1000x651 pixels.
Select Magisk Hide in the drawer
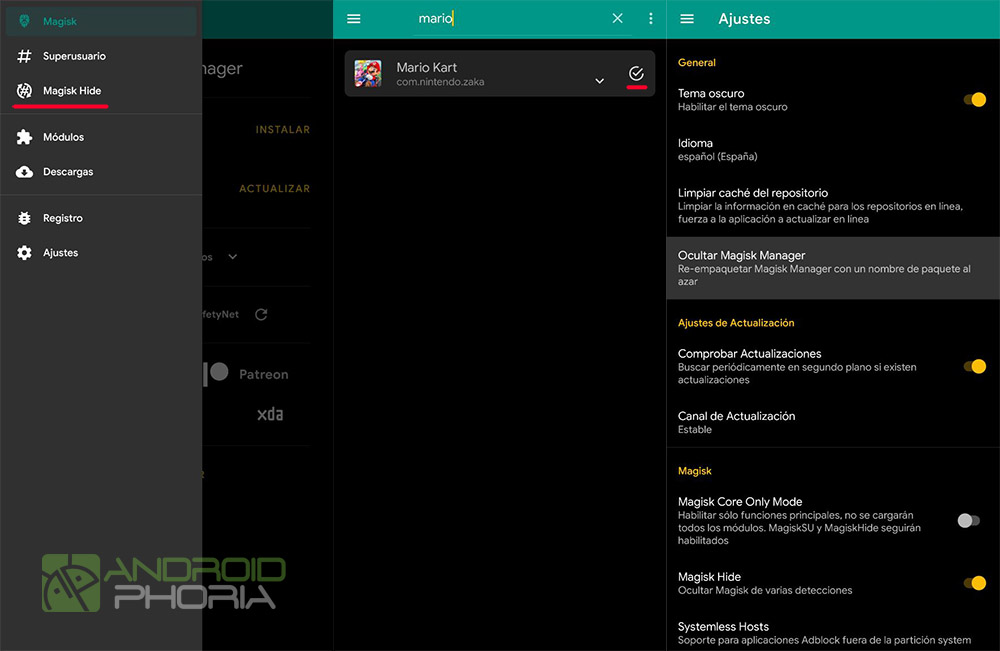click(101, 91)
